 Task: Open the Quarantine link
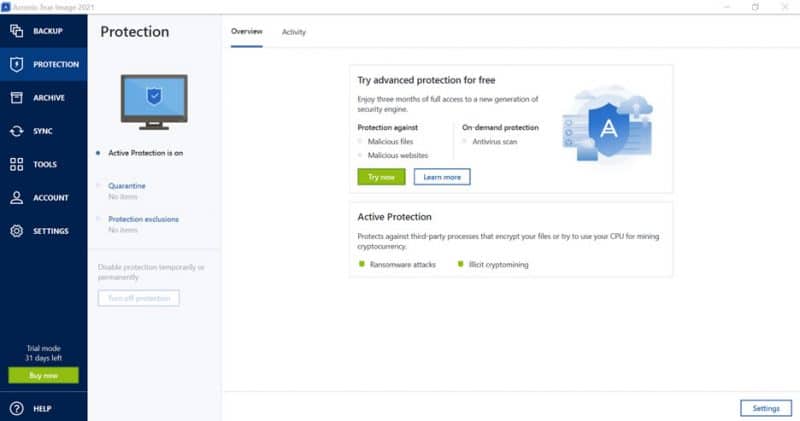coord(127,185)
